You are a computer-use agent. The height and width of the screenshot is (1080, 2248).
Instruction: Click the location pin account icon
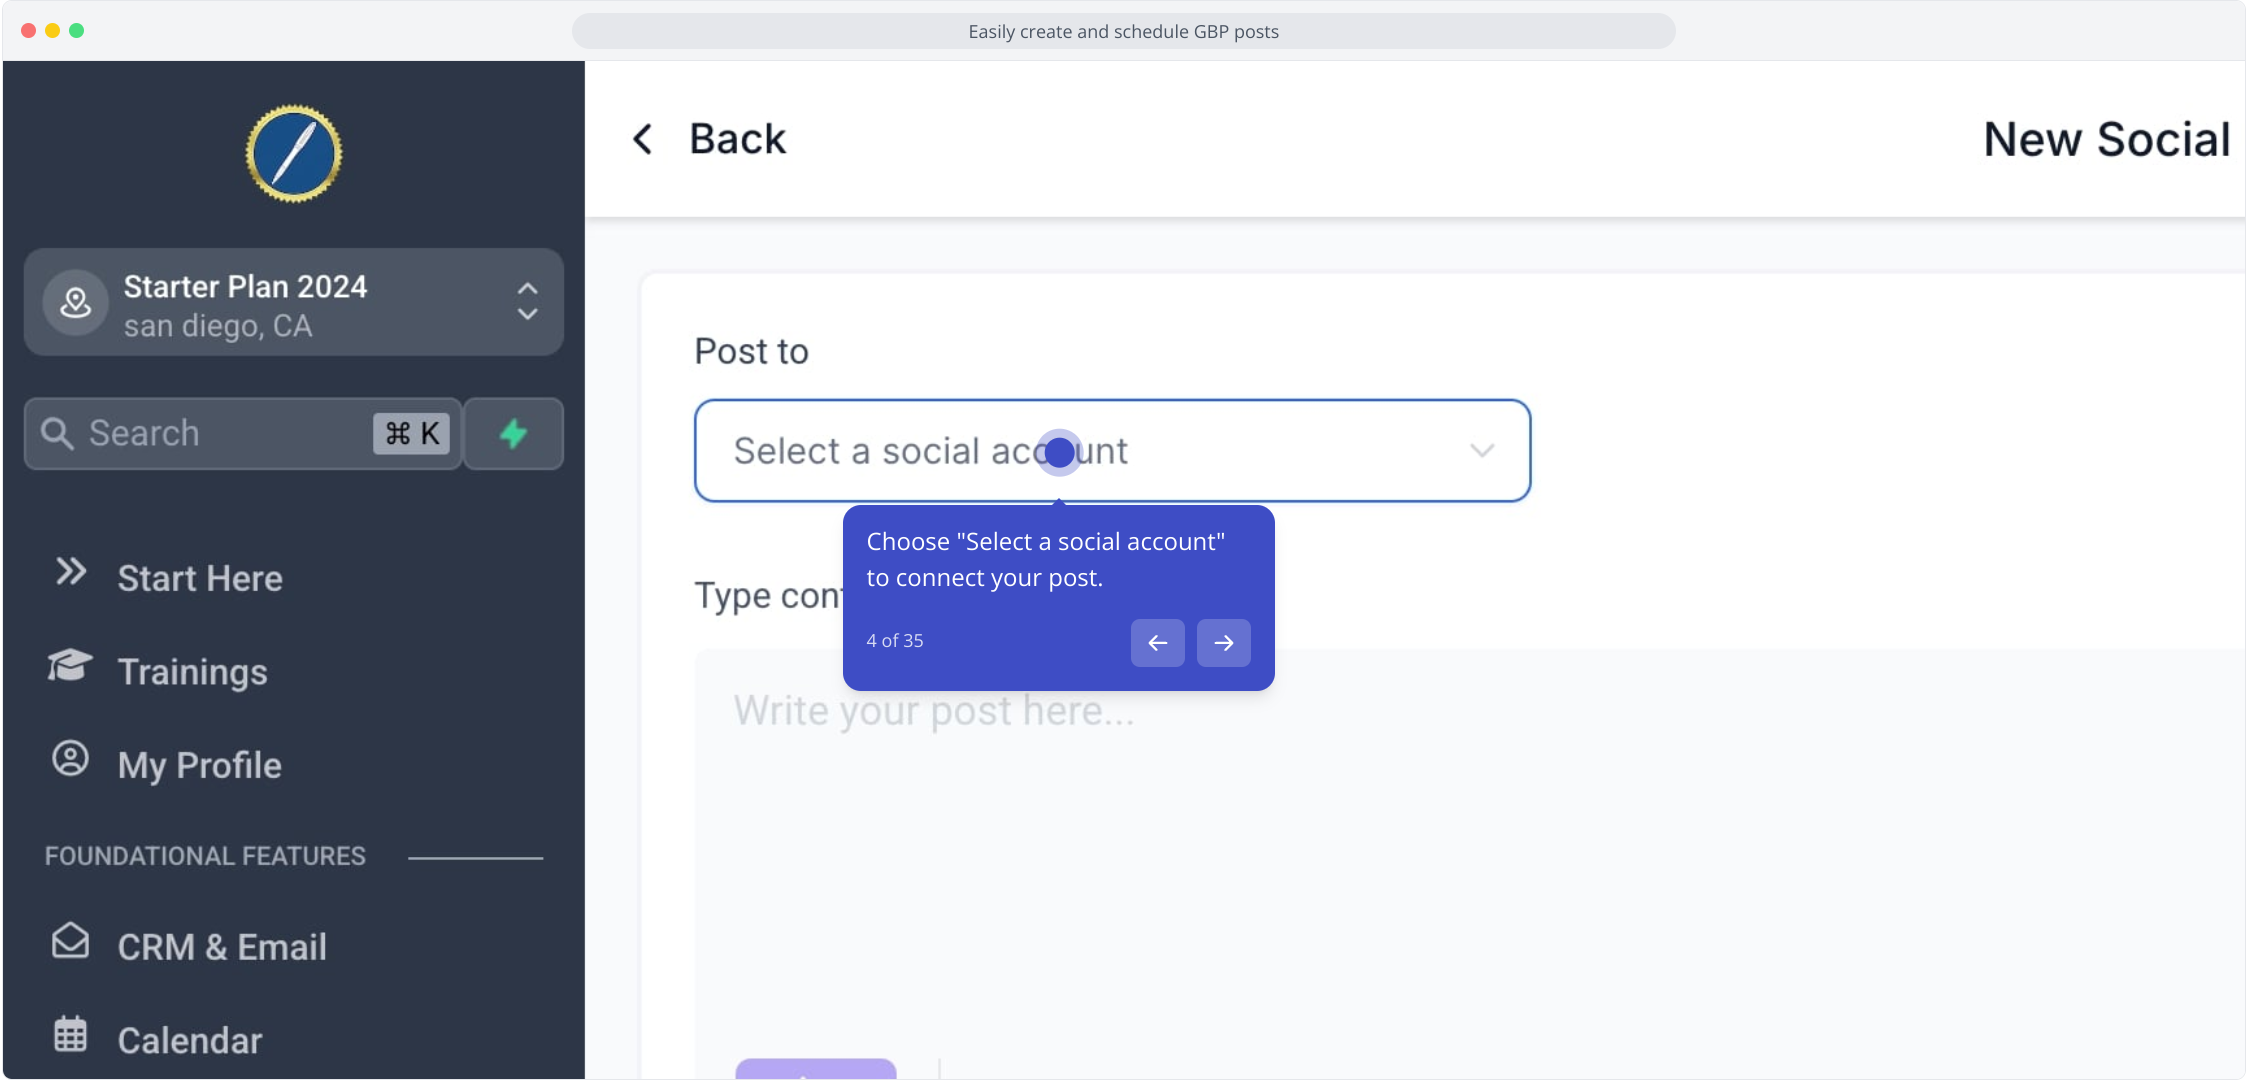click(76, 302)
